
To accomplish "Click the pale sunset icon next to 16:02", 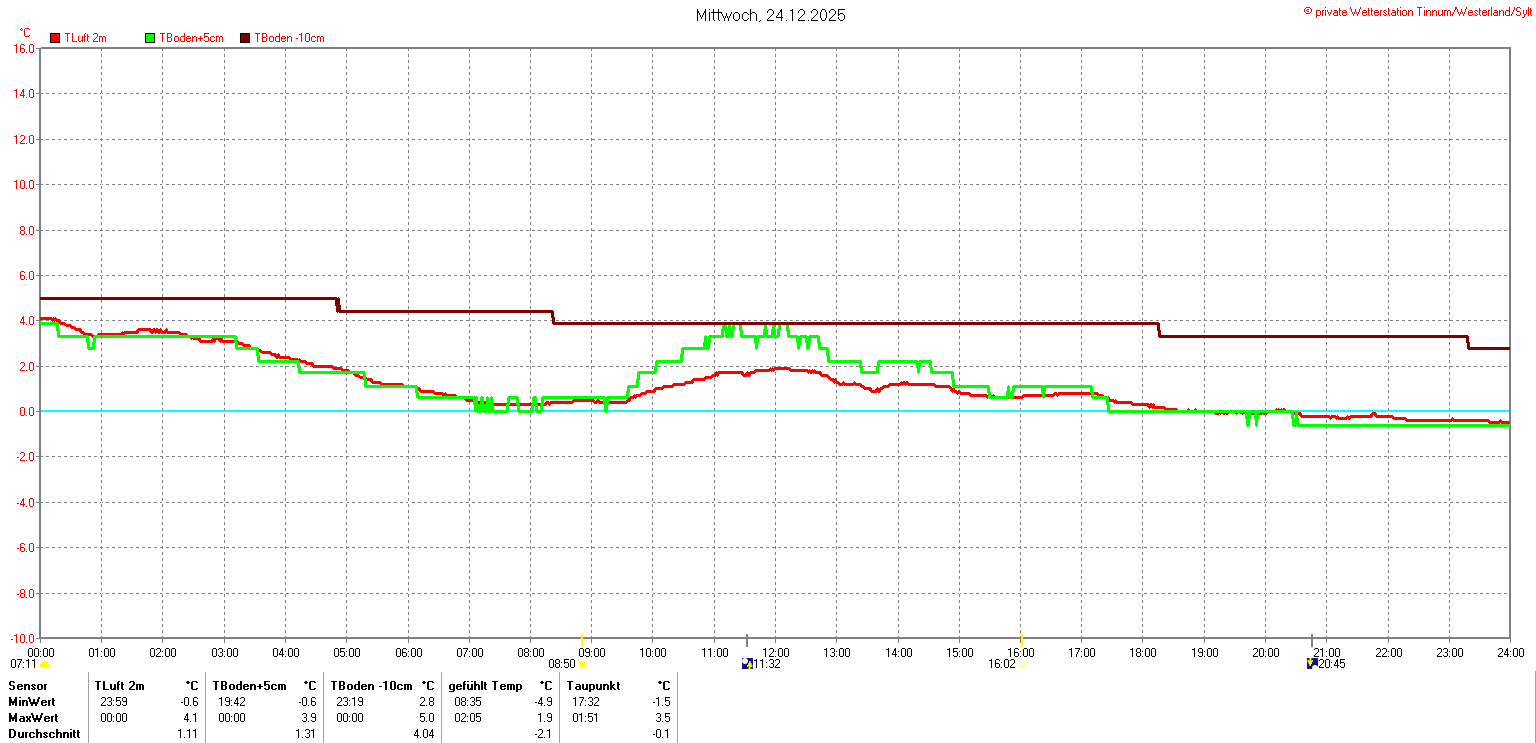I will (x=1023, y=664).
